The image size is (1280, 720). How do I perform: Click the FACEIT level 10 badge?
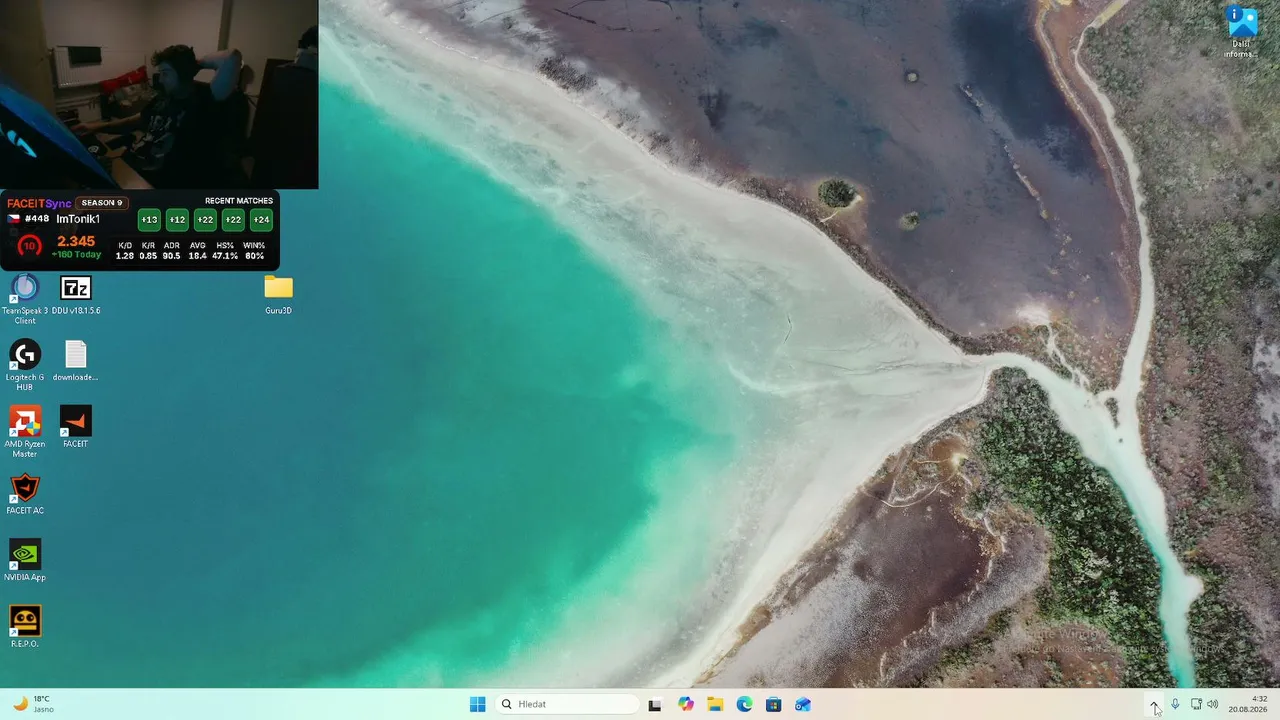[x=29, y=245]
